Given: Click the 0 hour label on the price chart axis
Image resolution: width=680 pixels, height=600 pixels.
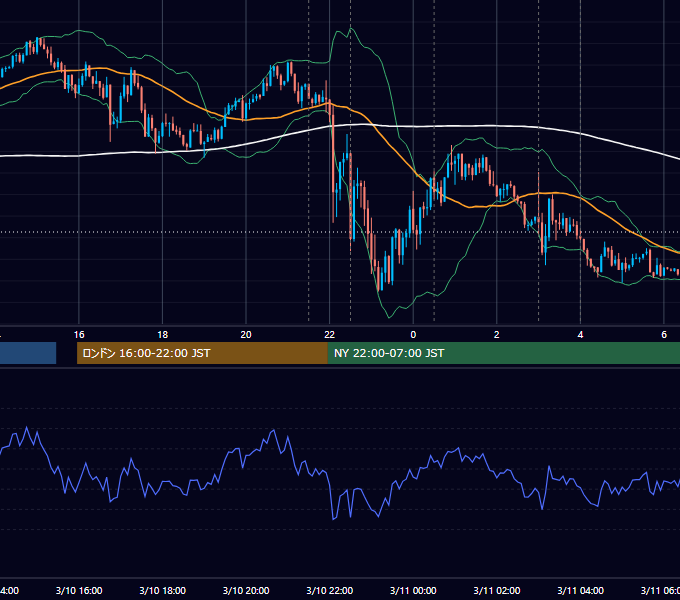Looking at the screenshot, I should [413, 335].
